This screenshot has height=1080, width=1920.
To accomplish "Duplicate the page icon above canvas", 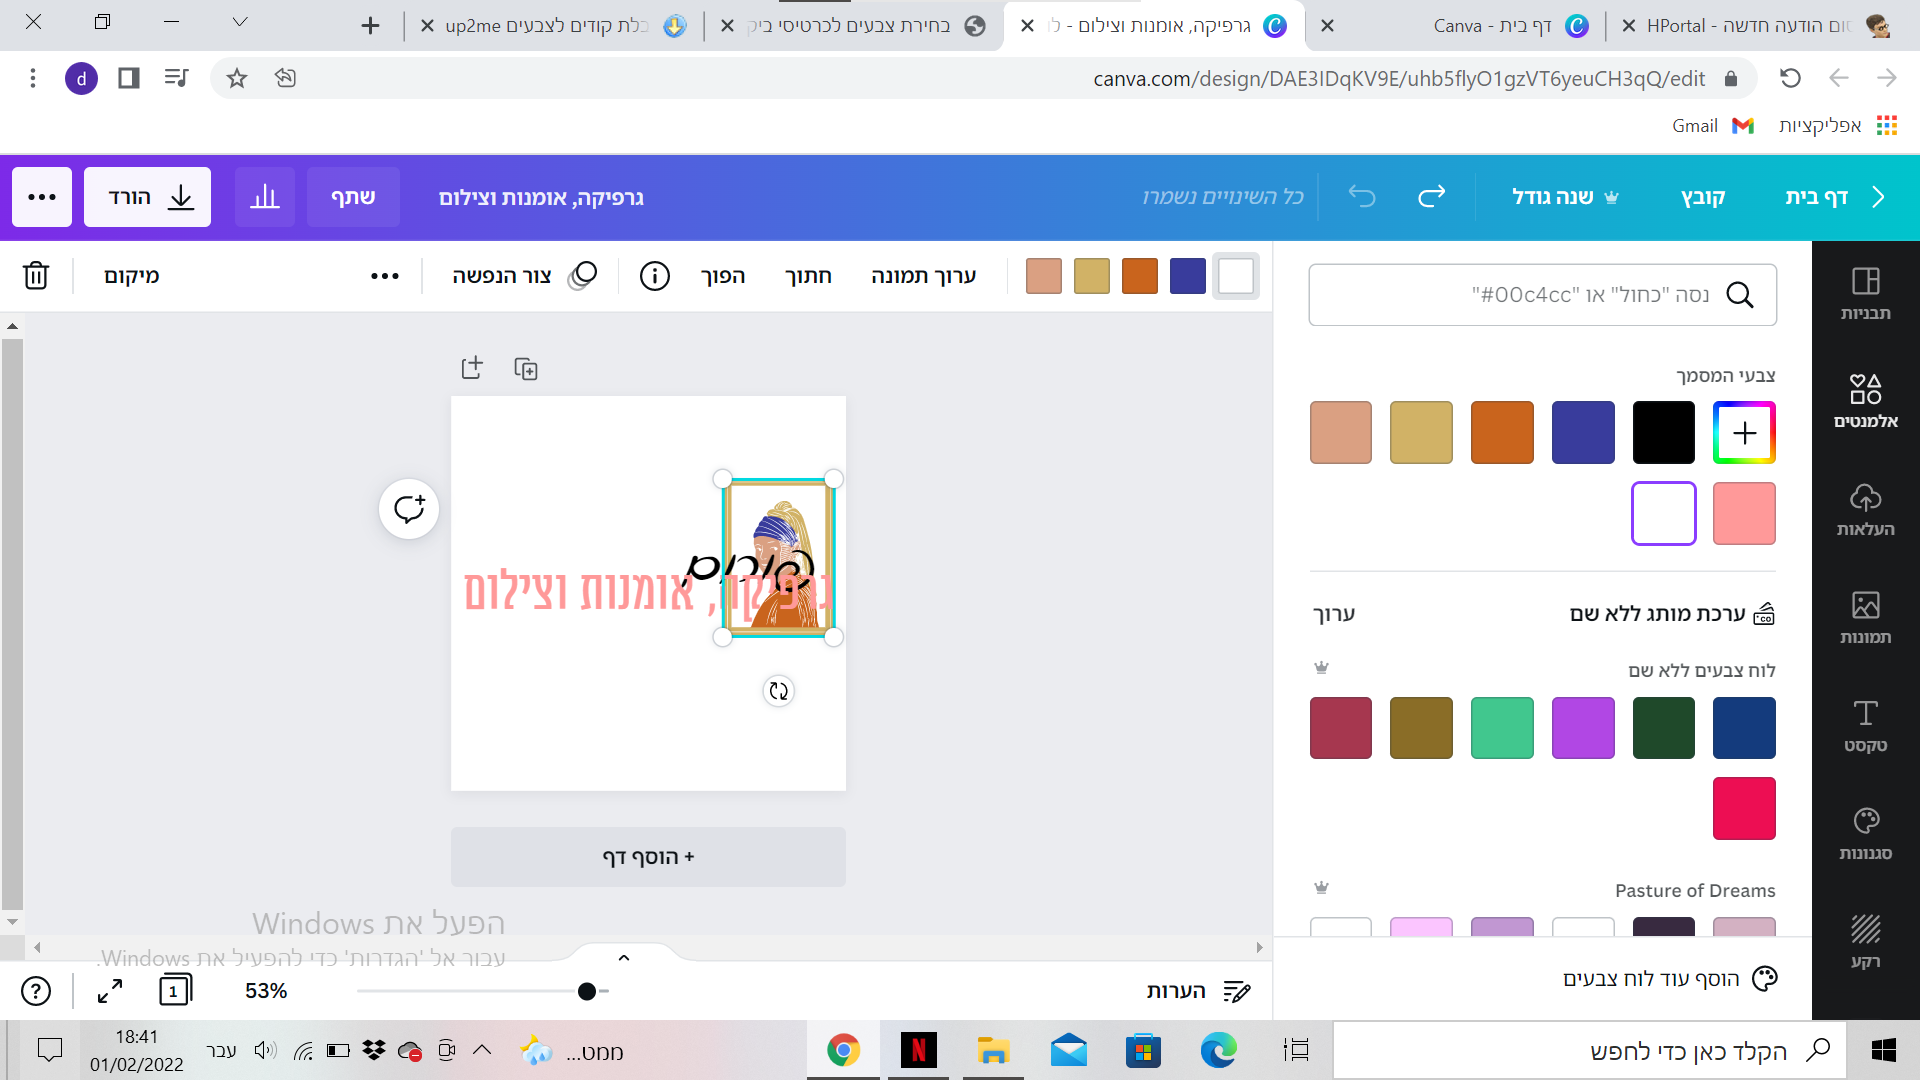I will [x=526, y=369].
